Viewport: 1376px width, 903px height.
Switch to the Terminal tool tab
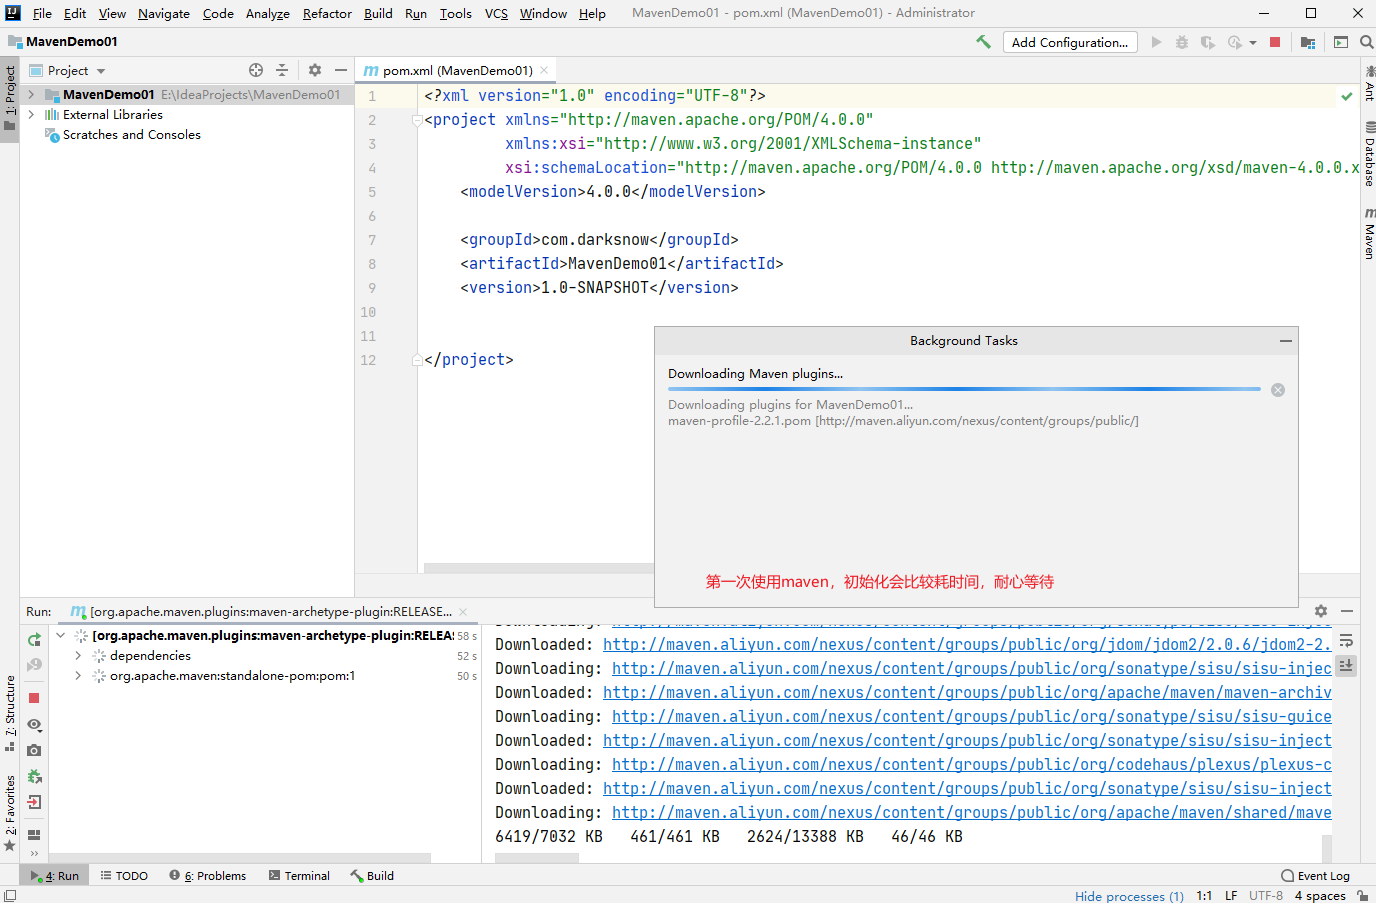tap(299, 876)
